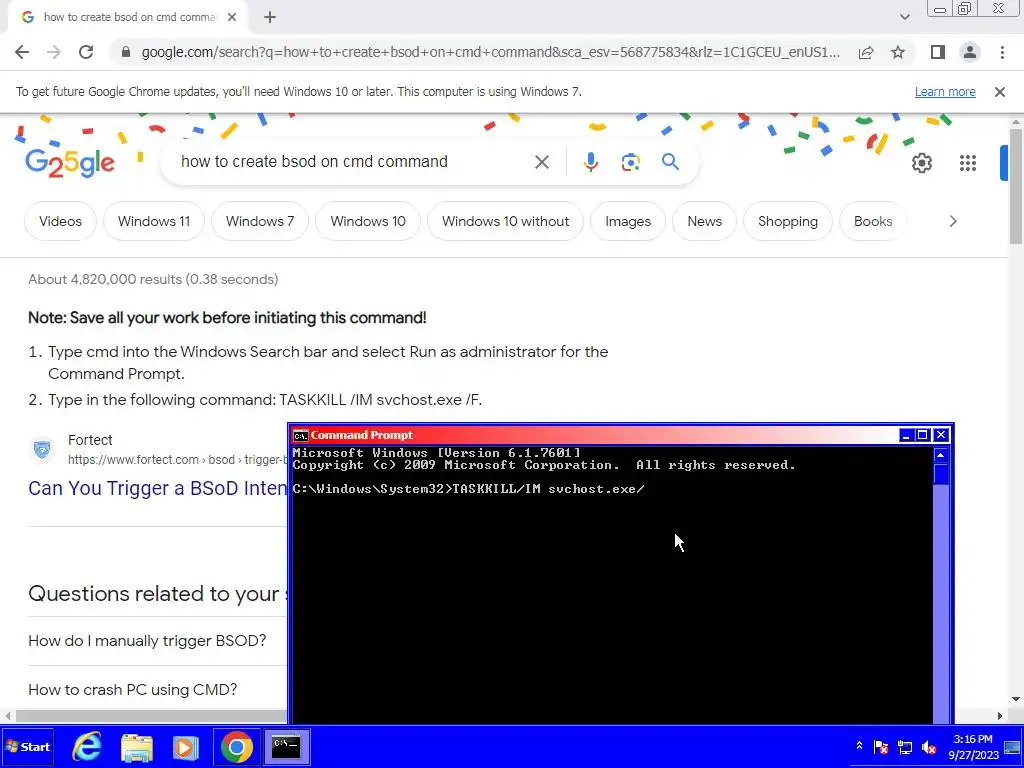Show more filter chips with right chevron
The image size is (1024, 768).
click(x=953, y=221)
